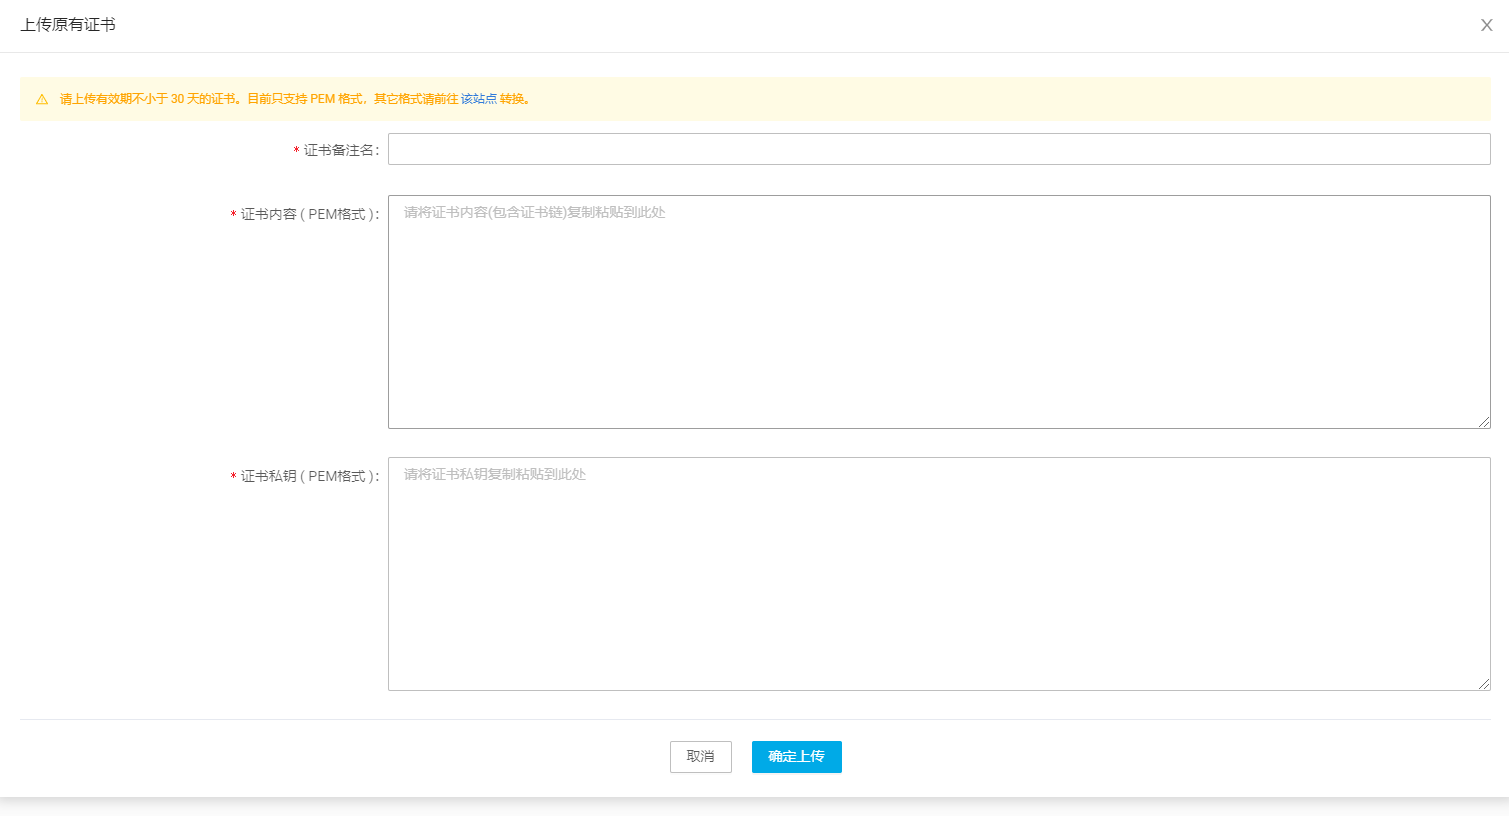This screenshot has height=816, width=1509.
Task: Click the 上传原有证书 dialog title
Action: (68, 25)
